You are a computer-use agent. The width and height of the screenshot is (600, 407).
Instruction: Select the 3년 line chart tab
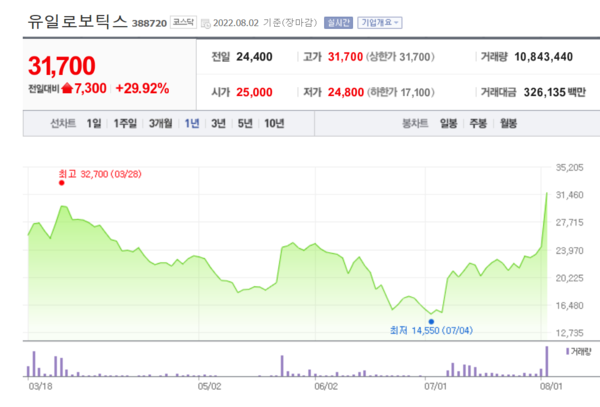[x=218, y=124]
